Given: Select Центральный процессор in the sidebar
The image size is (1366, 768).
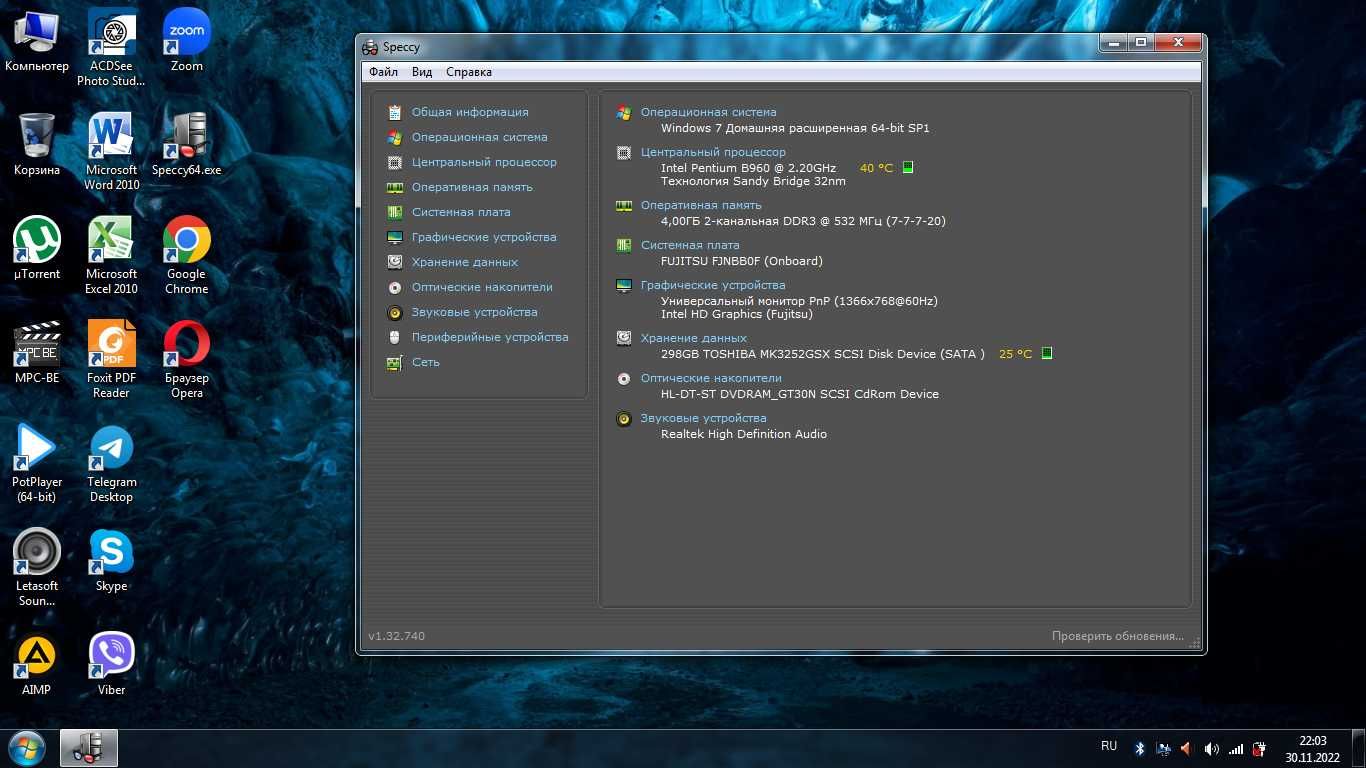Looking at the screenshot, I should click(x=484, y=162).
